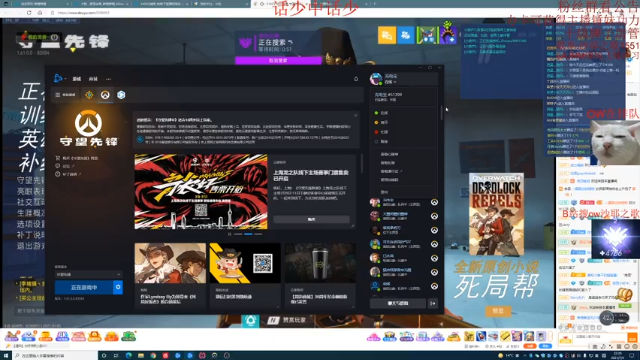This screenshot has width=640, height=360.
Task: Cancel matchmaking with purple 取消搜索 button
Action: click(x=278, y=60)
